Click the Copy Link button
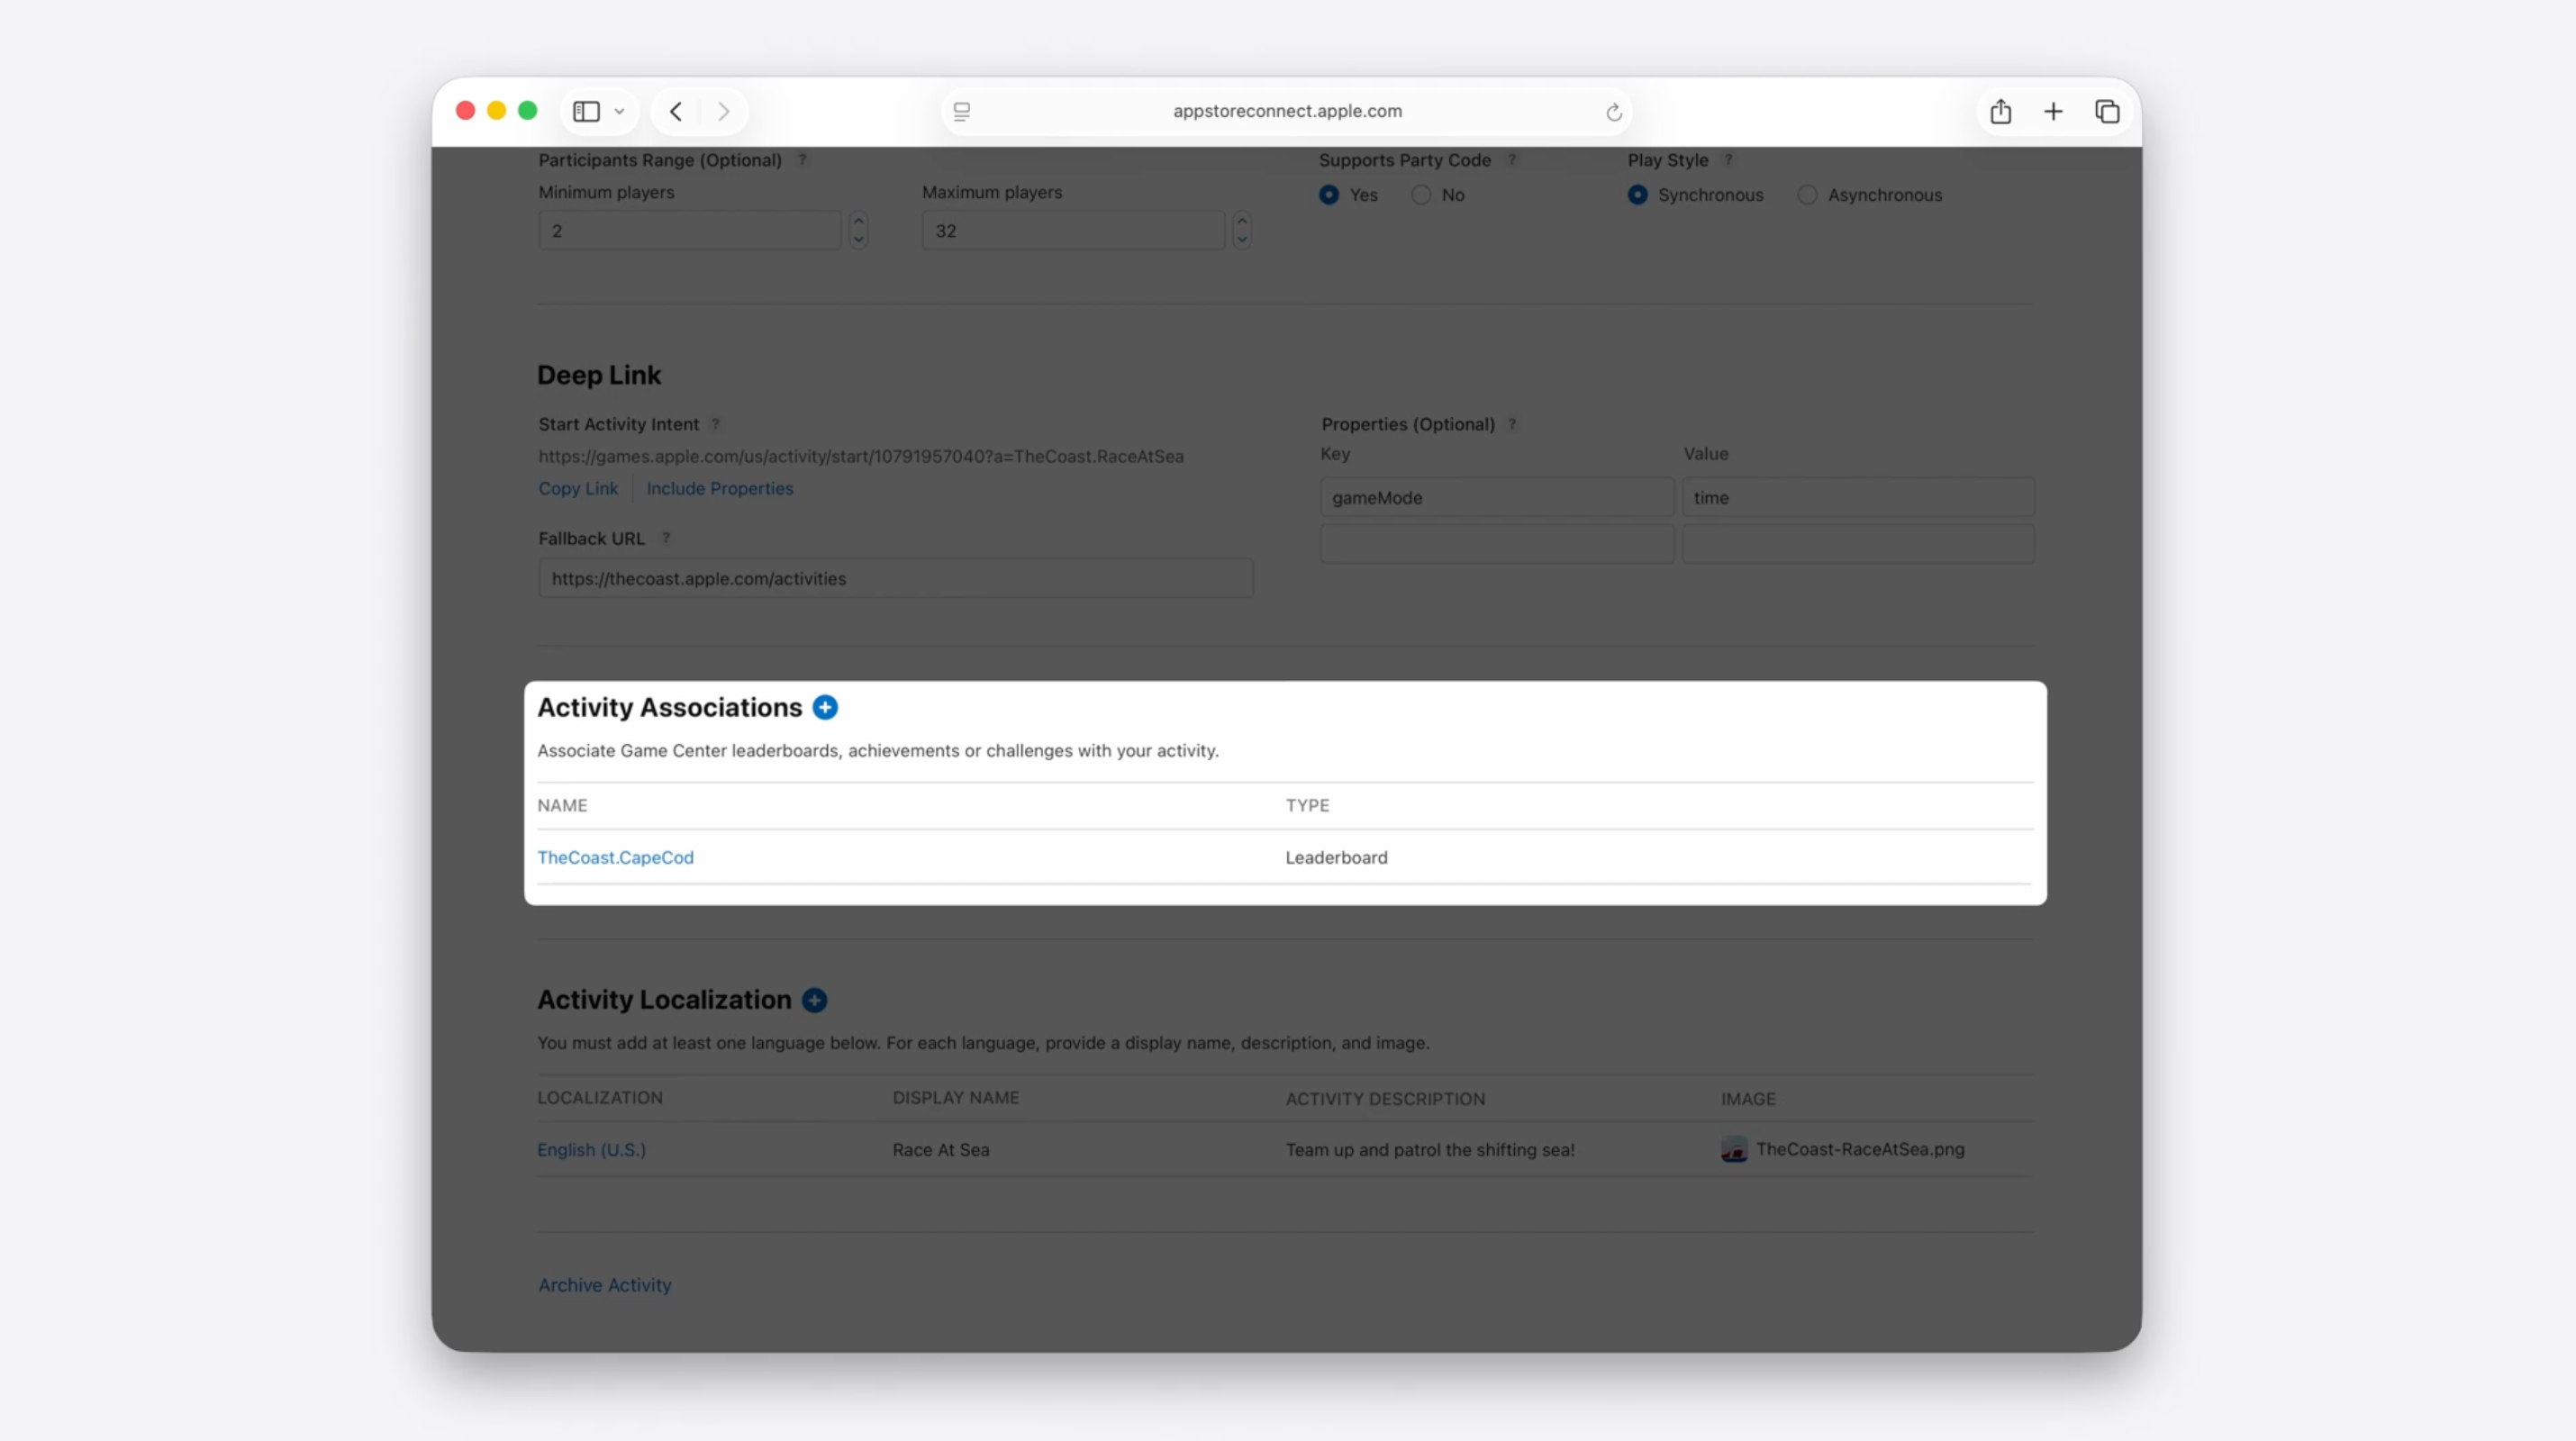The width and height of the screenshot is (2576, 1441). [x=578, y=488]
